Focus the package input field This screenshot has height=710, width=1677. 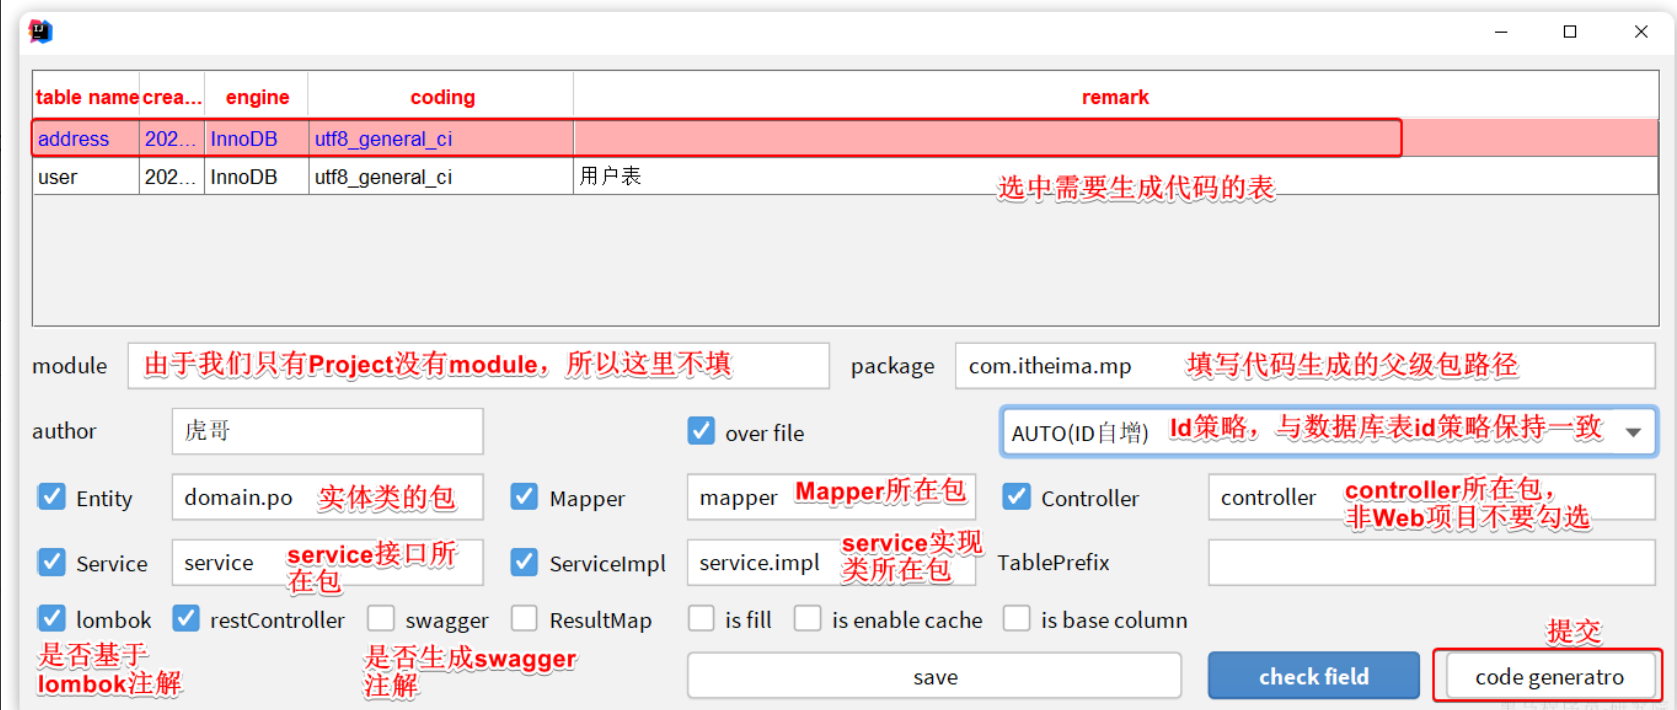(1305, 365)
